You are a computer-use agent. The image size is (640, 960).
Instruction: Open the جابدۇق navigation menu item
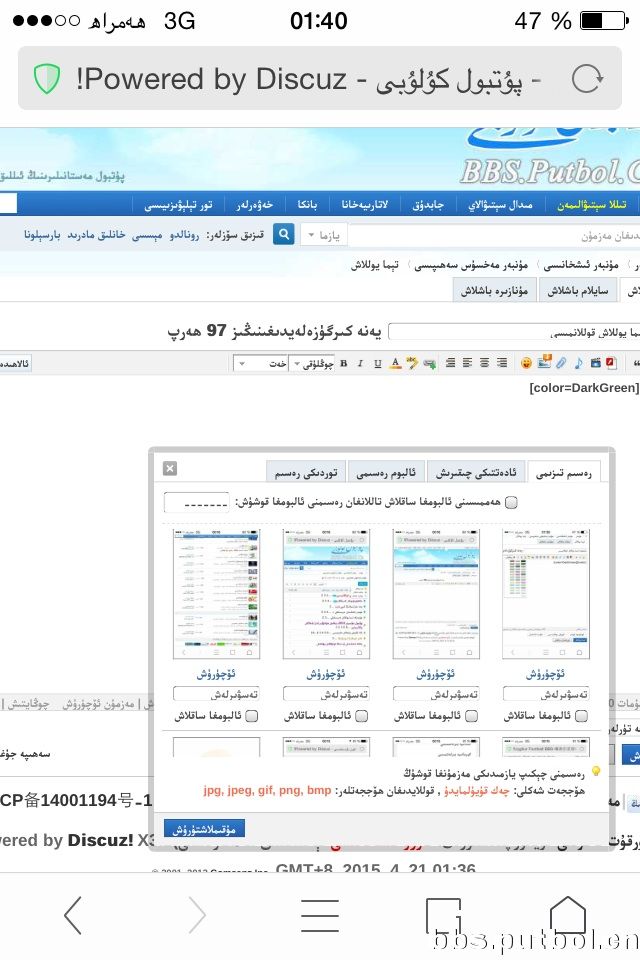tap(428, 204)
